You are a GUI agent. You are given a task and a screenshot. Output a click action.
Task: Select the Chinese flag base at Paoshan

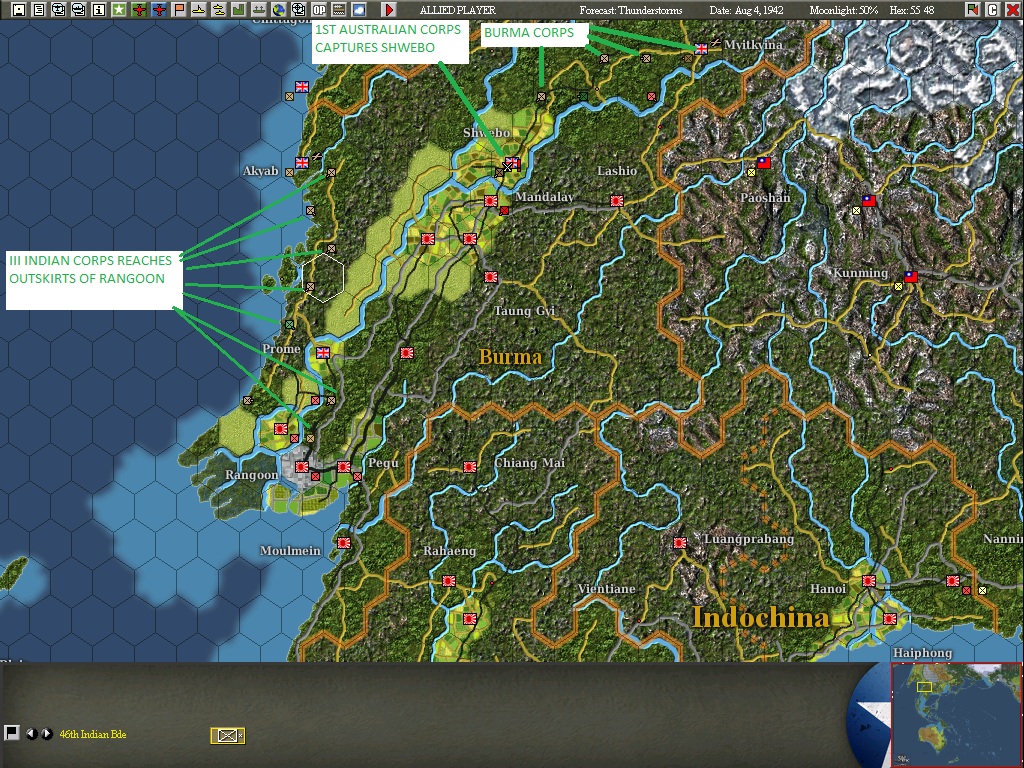tap(763, 163)
